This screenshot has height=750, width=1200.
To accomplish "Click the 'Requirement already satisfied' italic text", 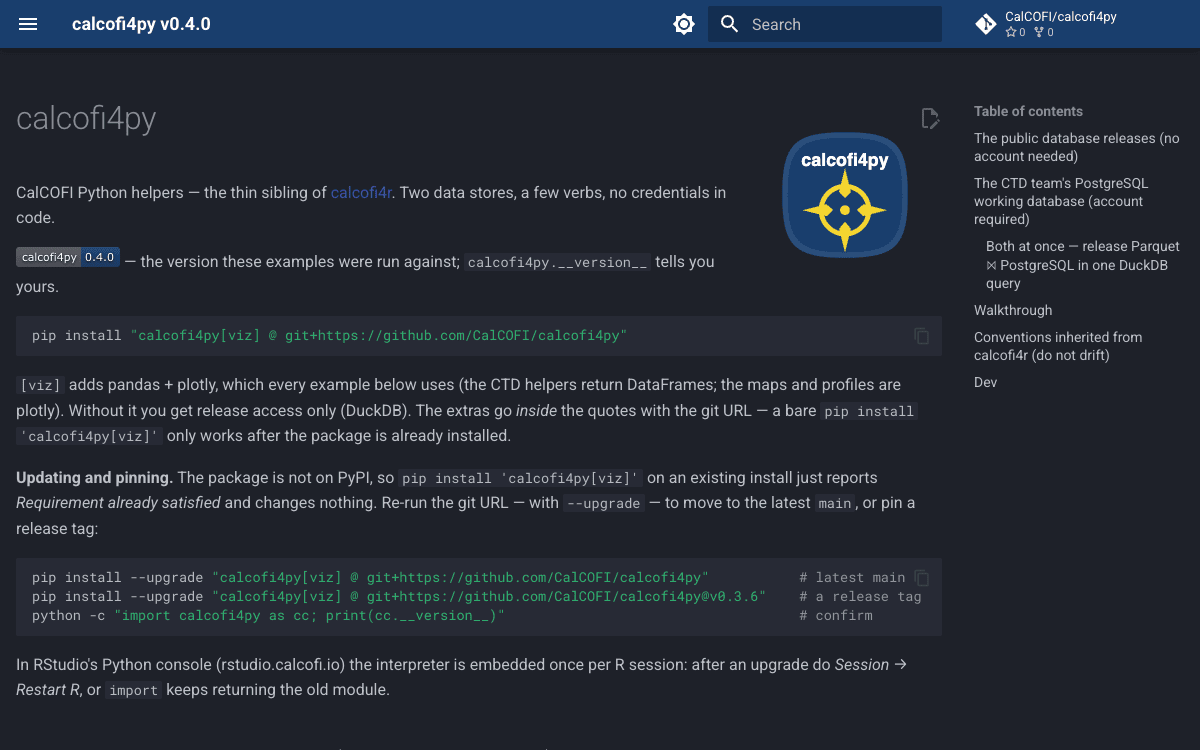I will 118,502.
